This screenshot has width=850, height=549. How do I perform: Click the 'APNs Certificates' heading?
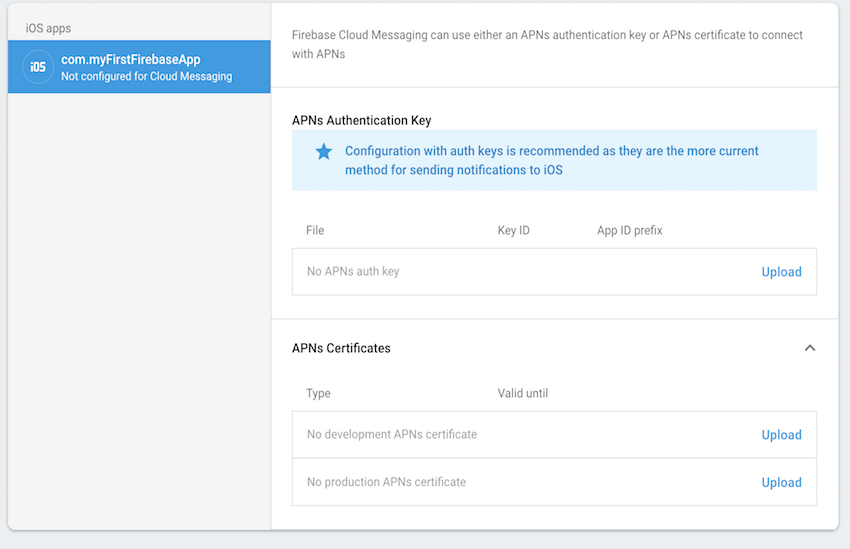(x=341, y=348)
